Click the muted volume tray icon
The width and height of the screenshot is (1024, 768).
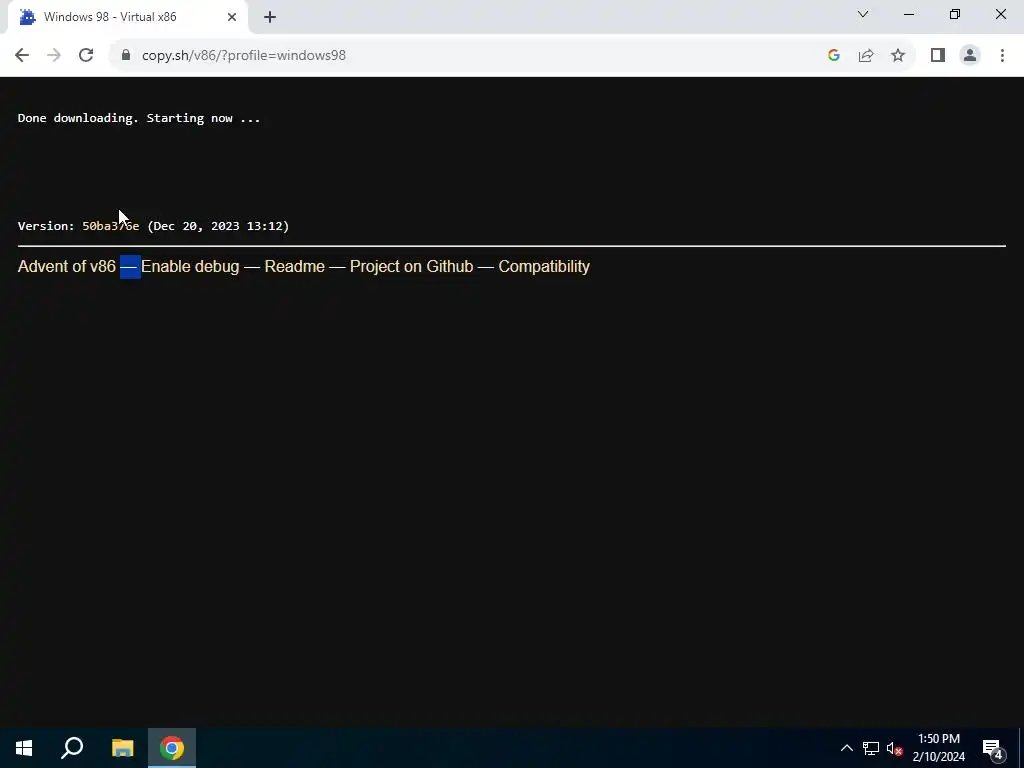(894, 748)
